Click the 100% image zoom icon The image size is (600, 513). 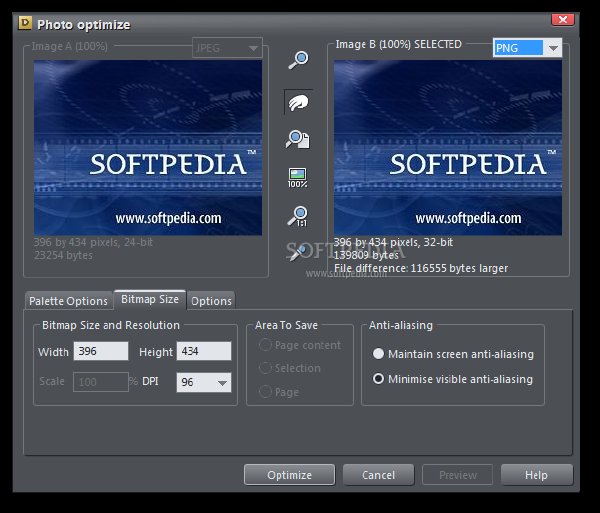point(298,178)
